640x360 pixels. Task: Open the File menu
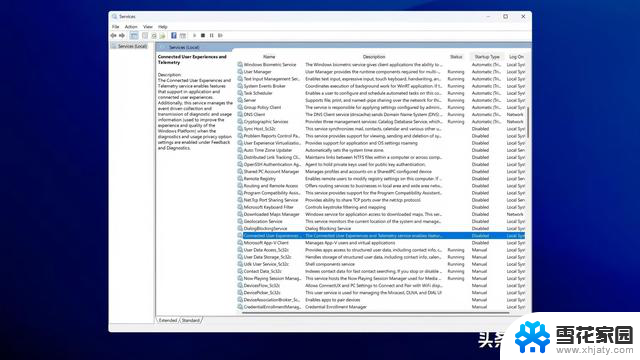tap(116, 27)
